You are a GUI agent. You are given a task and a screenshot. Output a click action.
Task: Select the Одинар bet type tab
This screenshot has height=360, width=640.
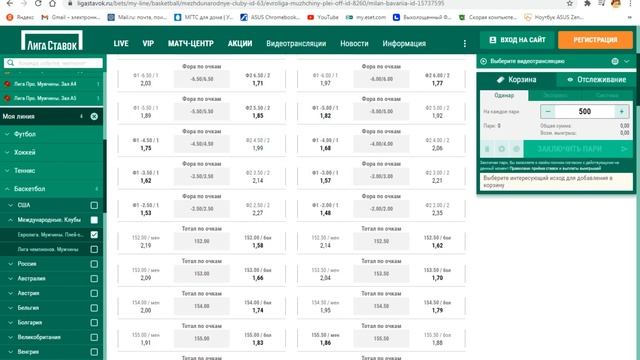504,96
